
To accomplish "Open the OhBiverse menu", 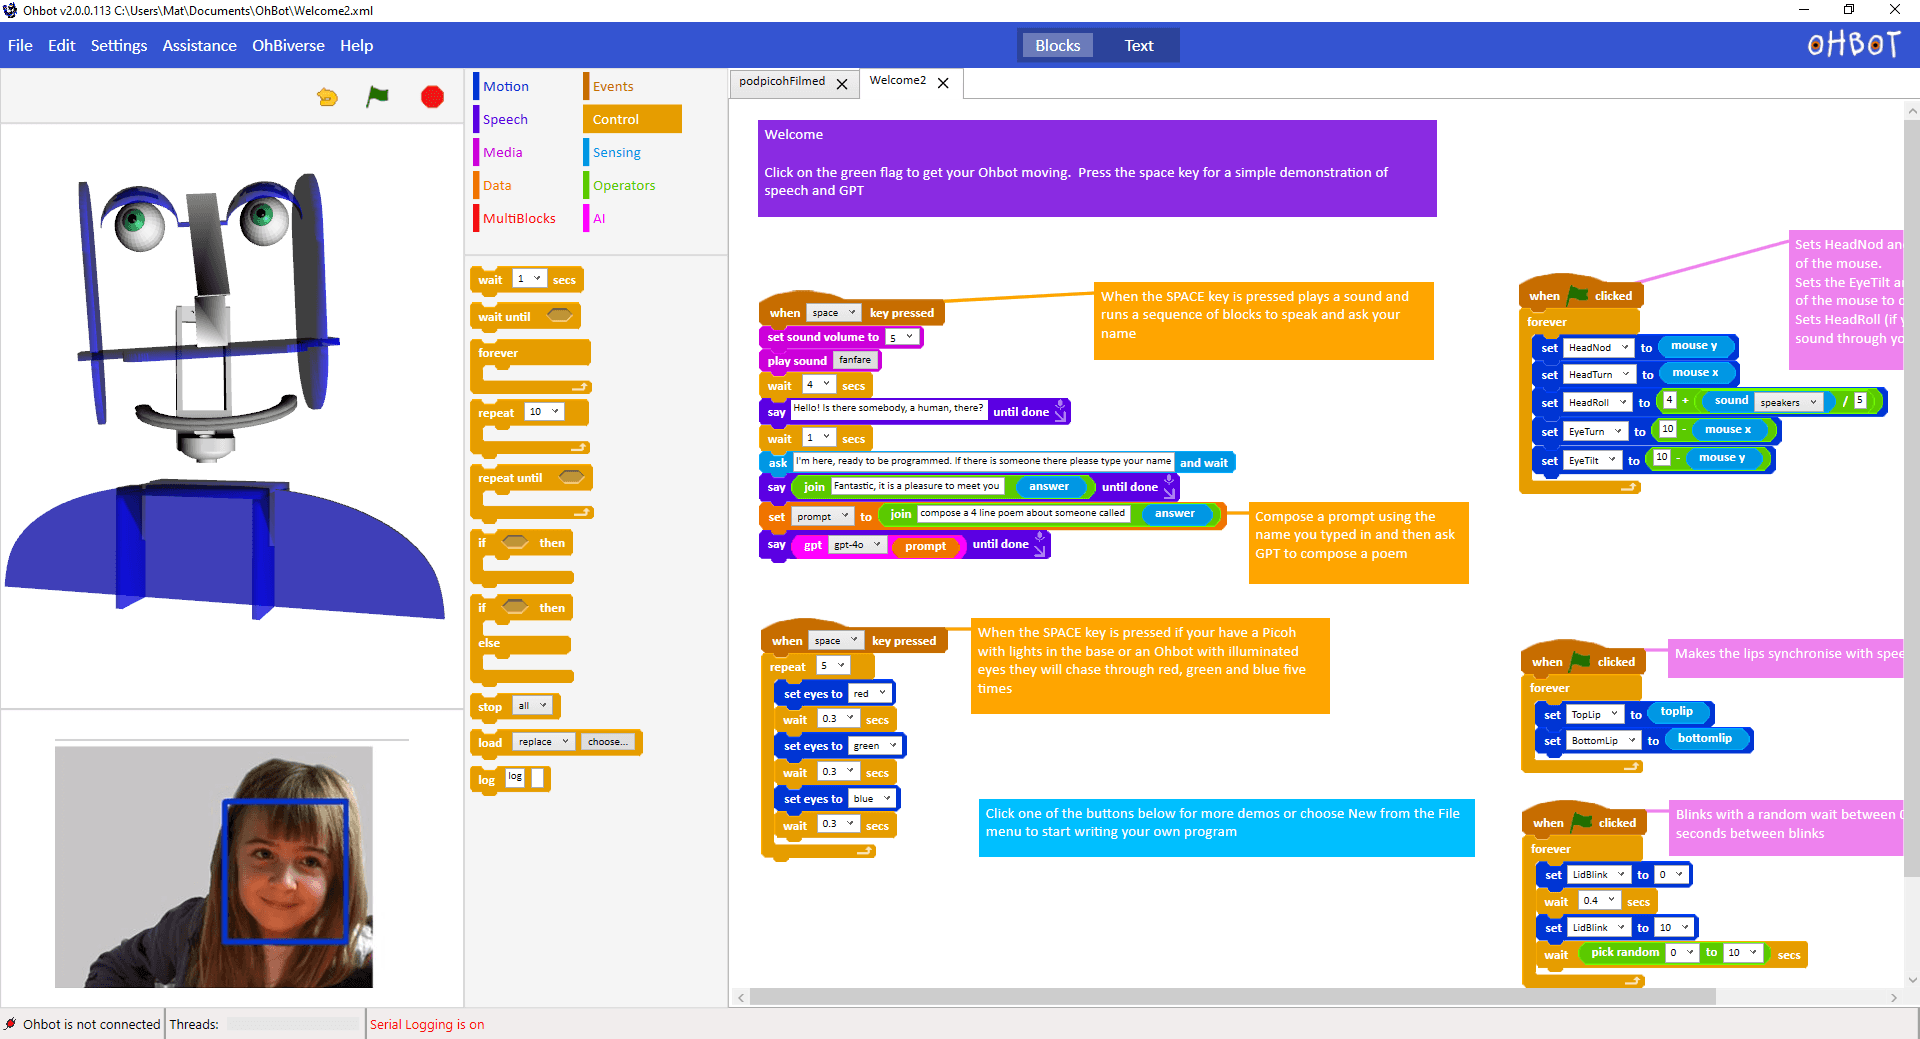I will coord(288,46).
